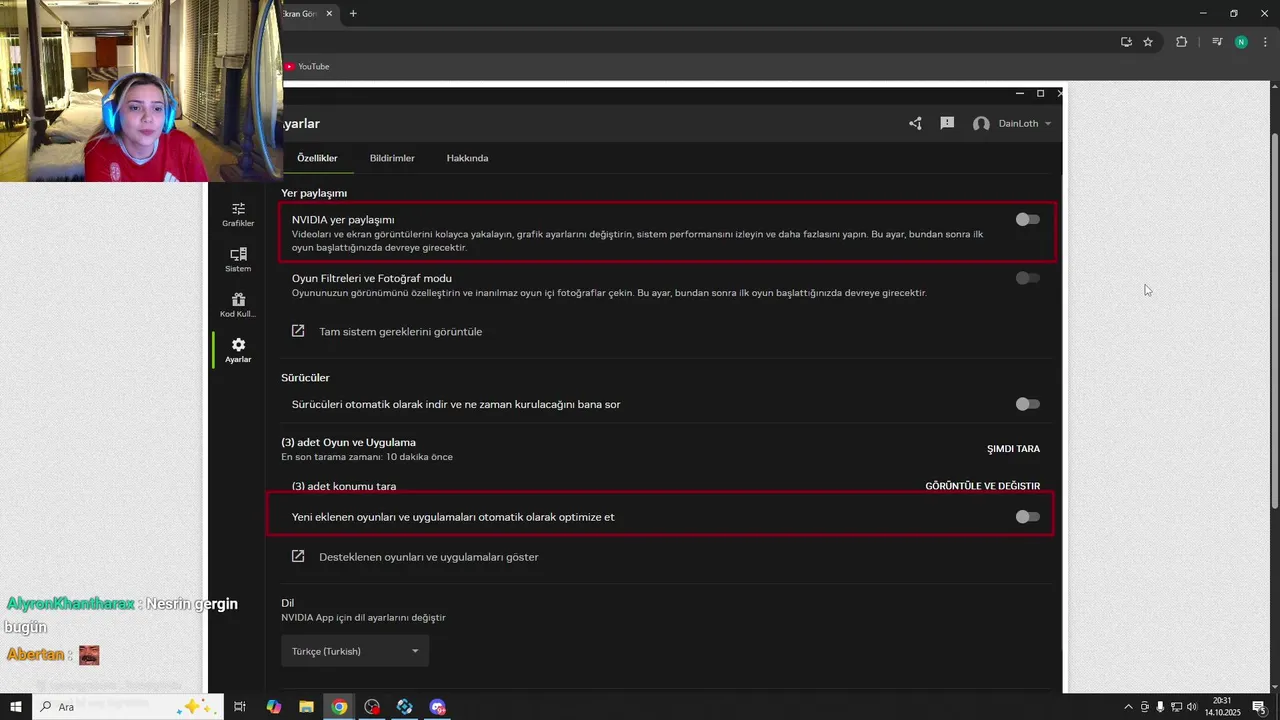
Task: Toggle automatic driver download switch
Action: coord(1028,404)
